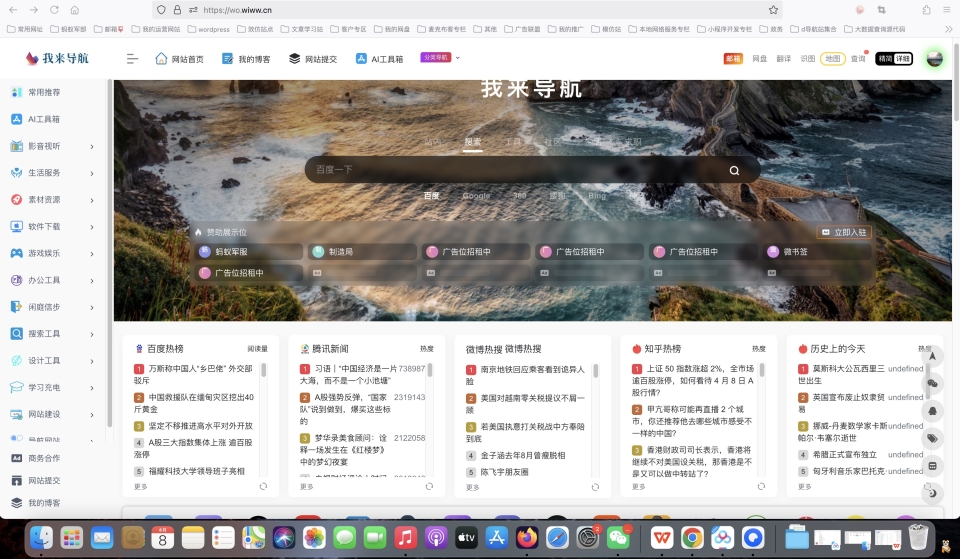
Task: Click the search magnifier icon in search bar
Action: pos(734,170)
